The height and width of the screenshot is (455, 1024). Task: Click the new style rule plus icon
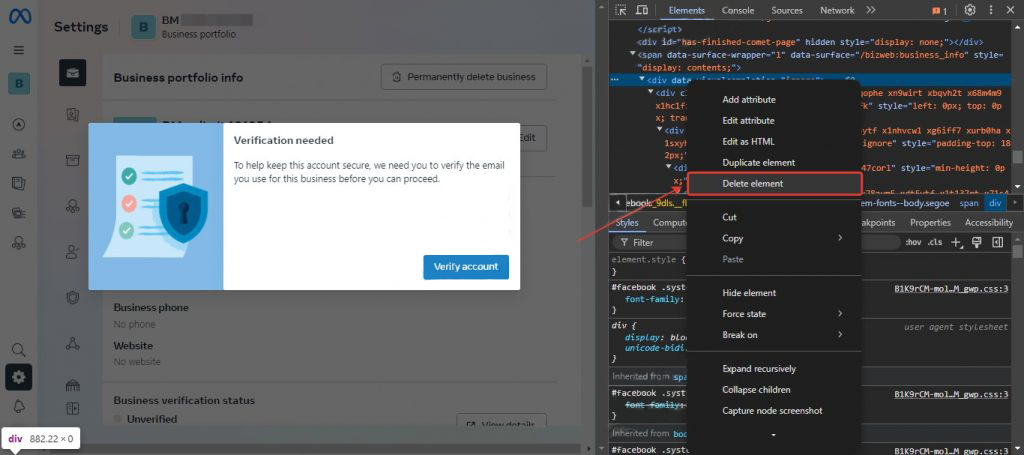pyautogui.click(x=956, y=242)
